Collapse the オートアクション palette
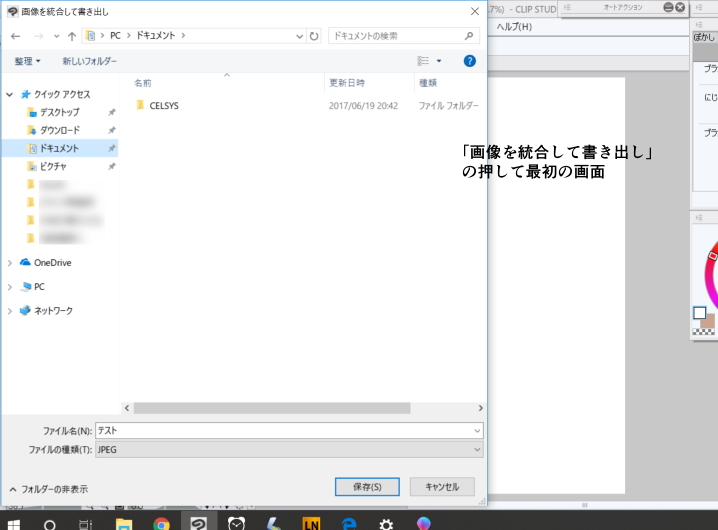 [668, 7]
